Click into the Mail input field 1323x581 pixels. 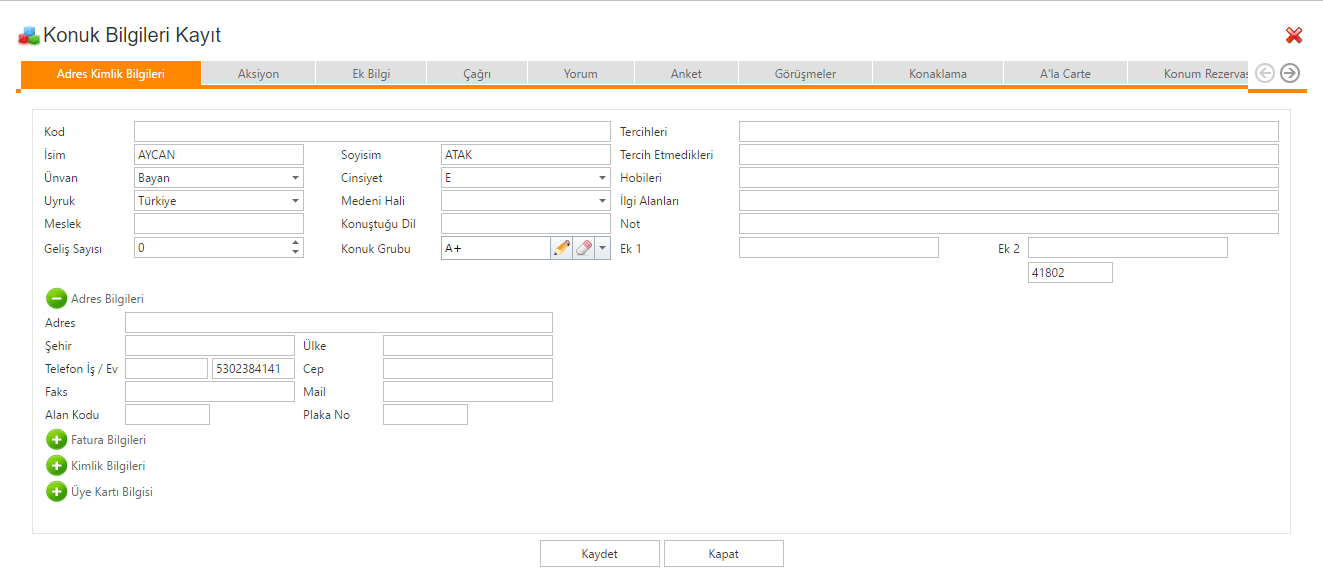(467, 392)
